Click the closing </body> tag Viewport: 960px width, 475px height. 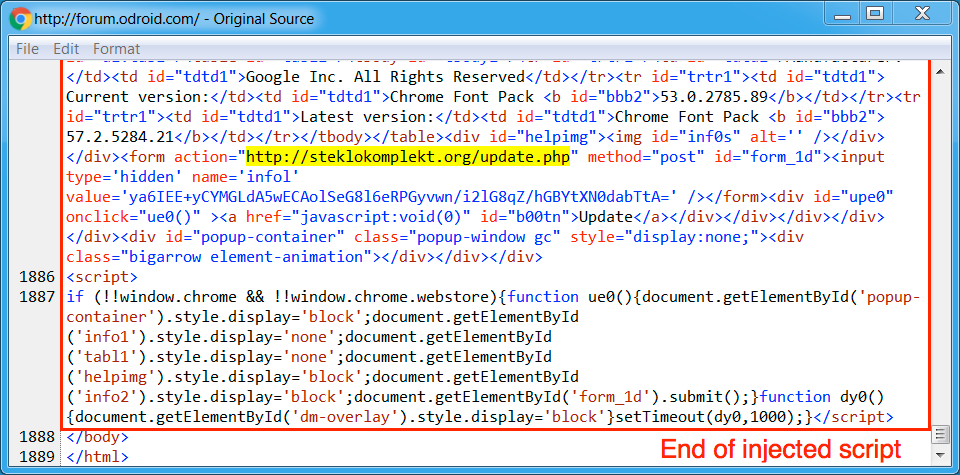98,437
